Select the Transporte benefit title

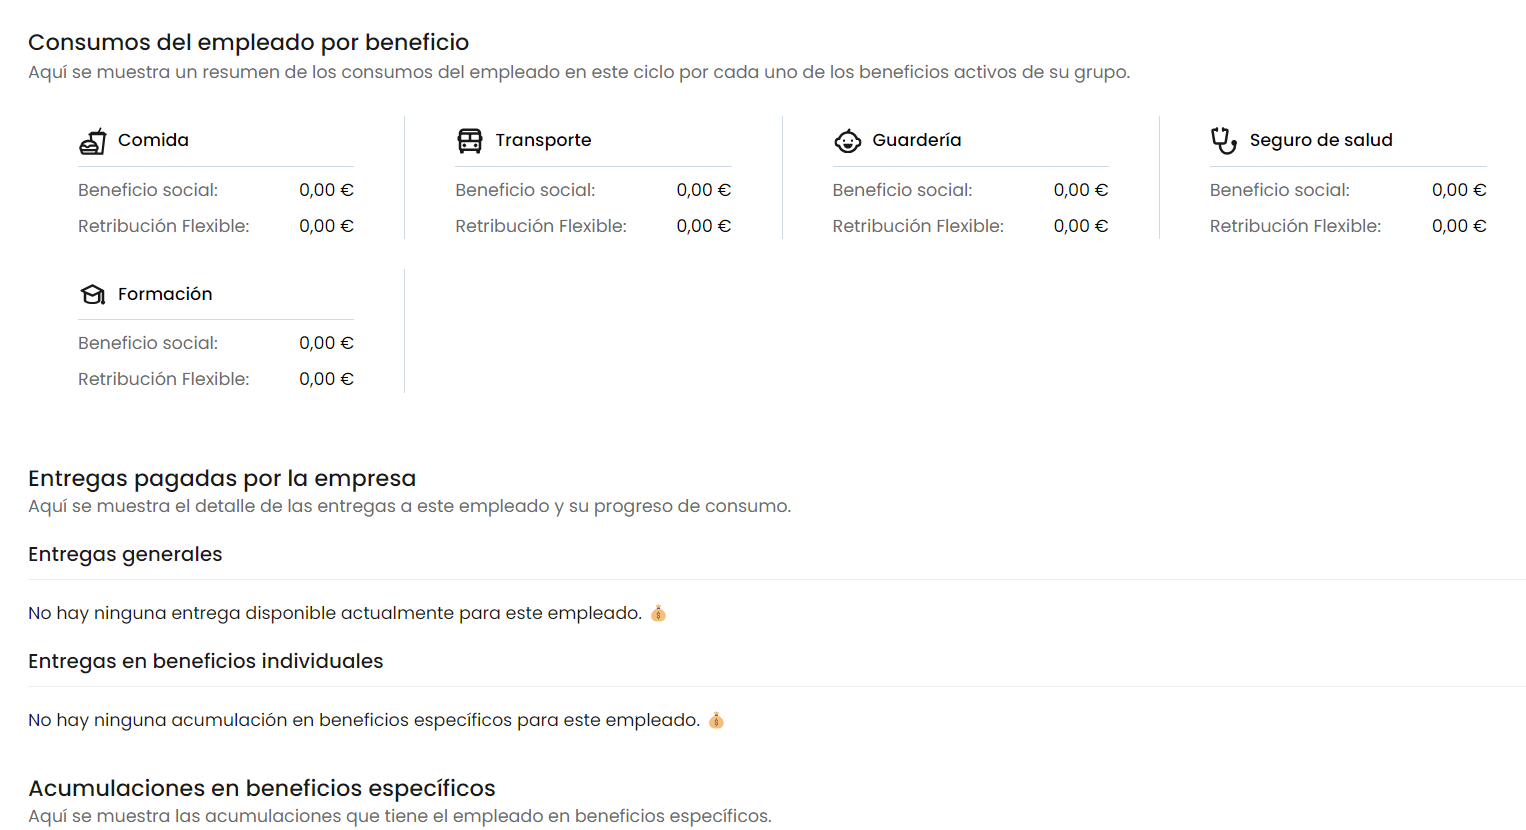pos(543,140)
